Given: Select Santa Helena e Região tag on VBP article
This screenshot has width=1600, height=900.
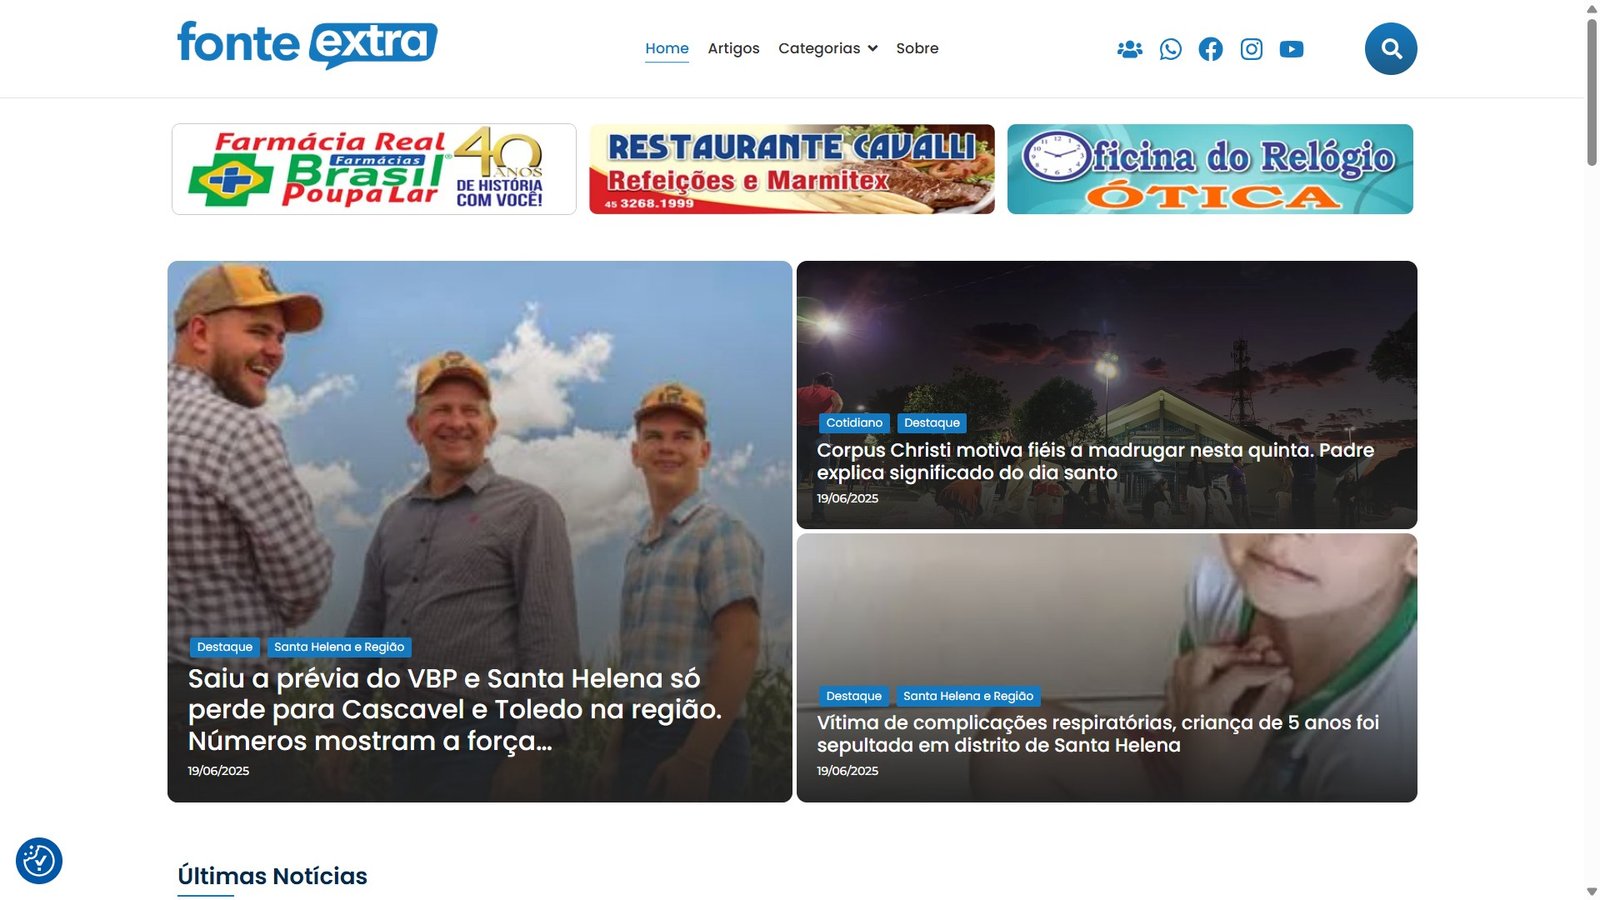Looking at the screenshot, I should tap(339, 647).
